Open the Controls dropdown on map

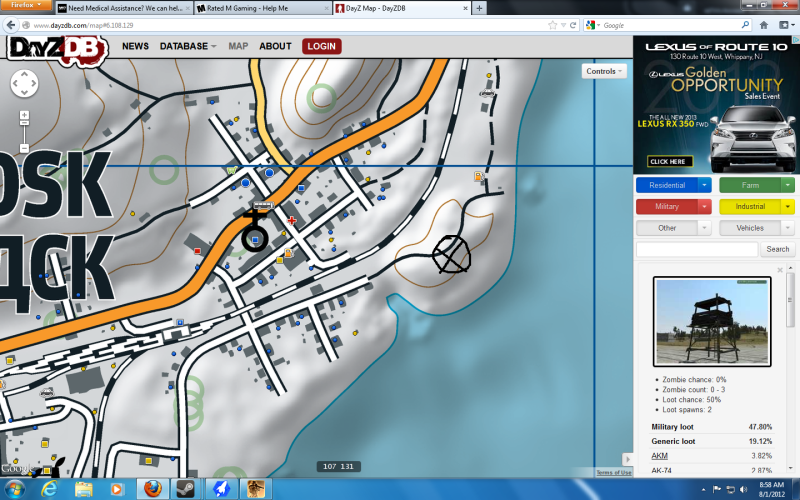point(603,71)
